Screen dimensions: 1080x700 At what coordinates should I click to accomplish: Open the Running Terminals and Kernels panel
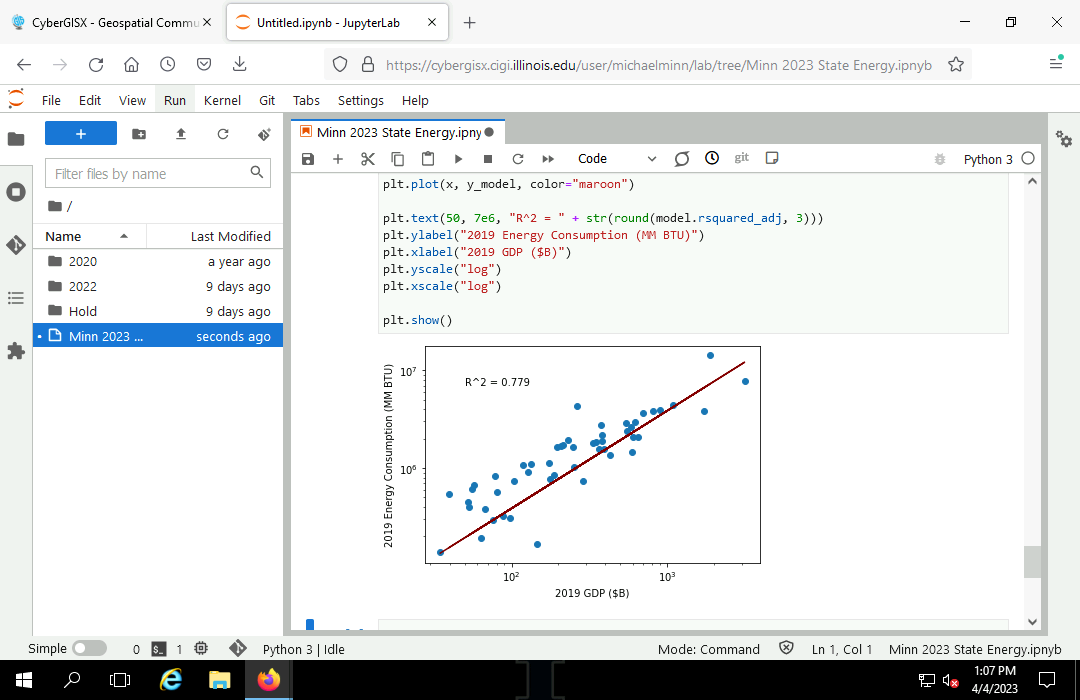16,192
